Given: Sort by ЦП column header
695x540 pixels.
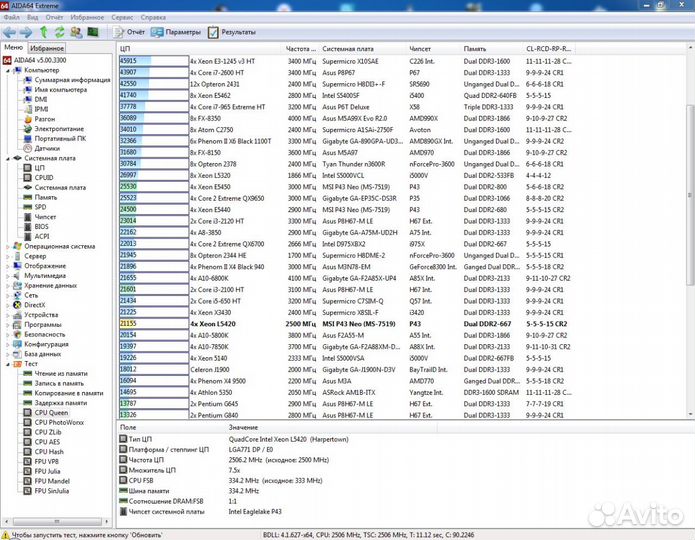Looking at the screenshot, I should tap(199, 49).
